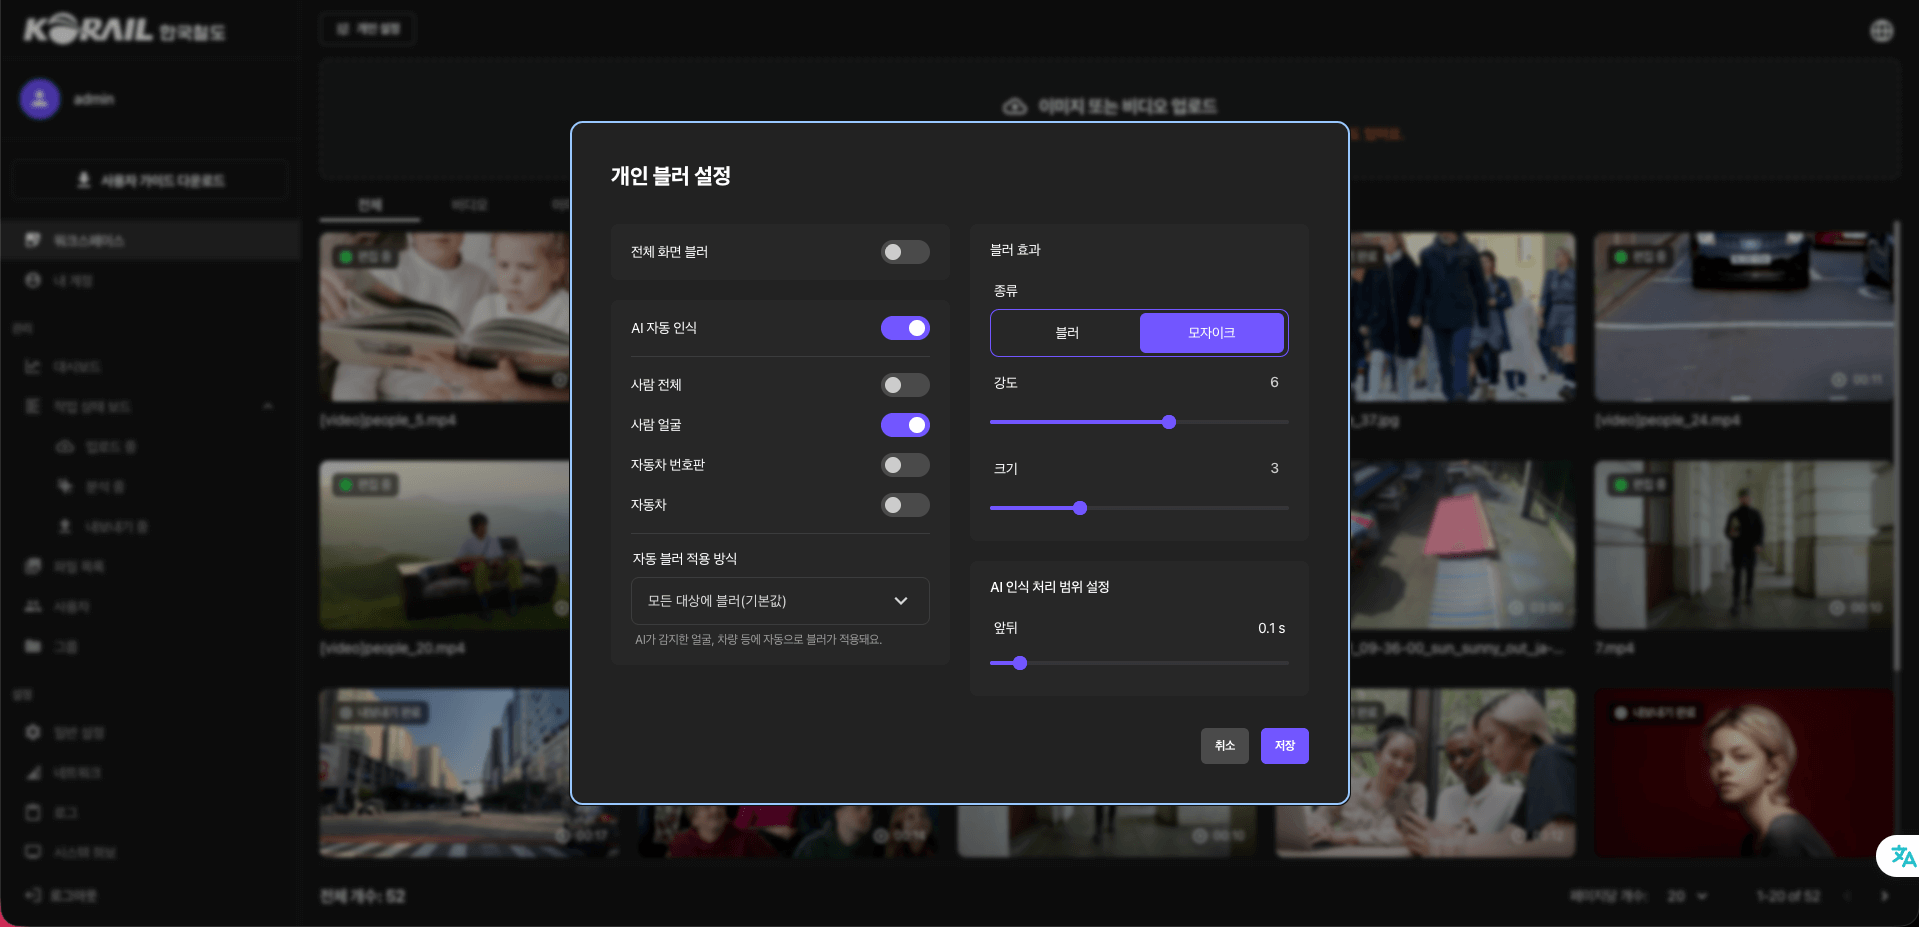Click the folder icon in the sidebar
This screenshot has height=927, width=1919.
click(x=33, y=646)
